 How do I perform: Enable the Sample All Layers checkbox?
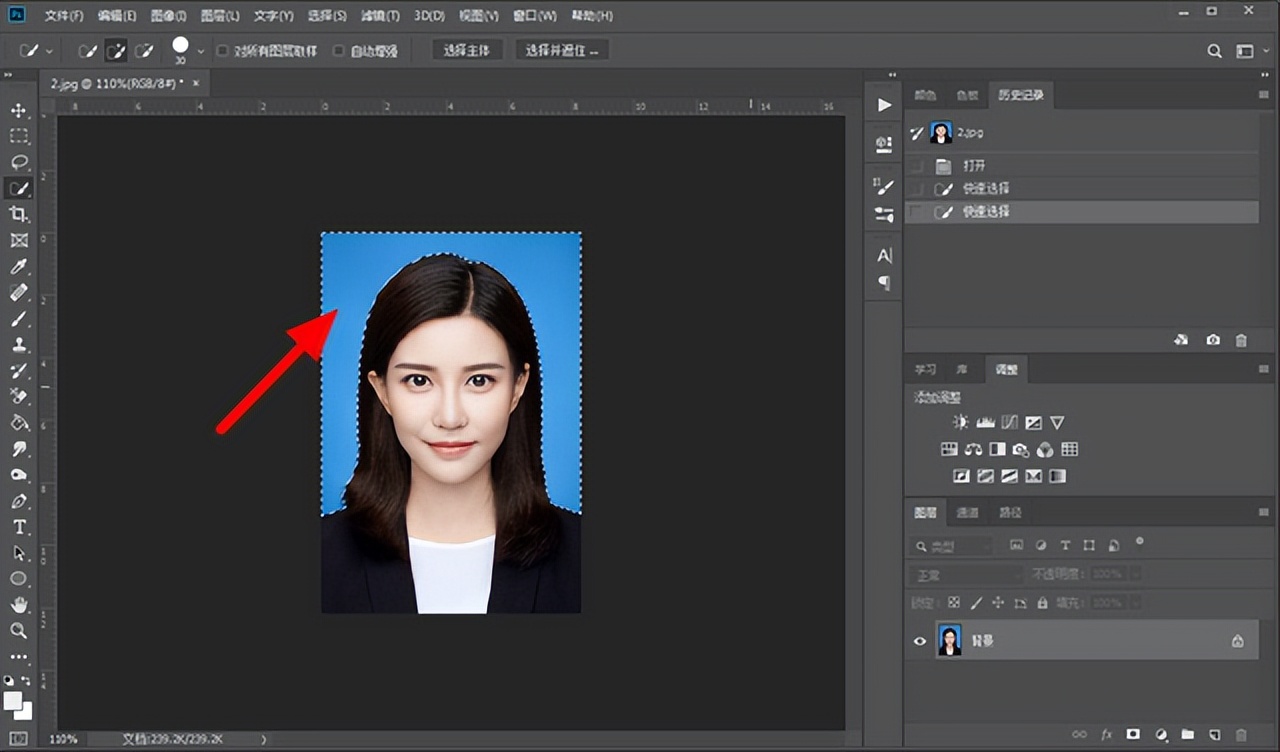point(221,49)
